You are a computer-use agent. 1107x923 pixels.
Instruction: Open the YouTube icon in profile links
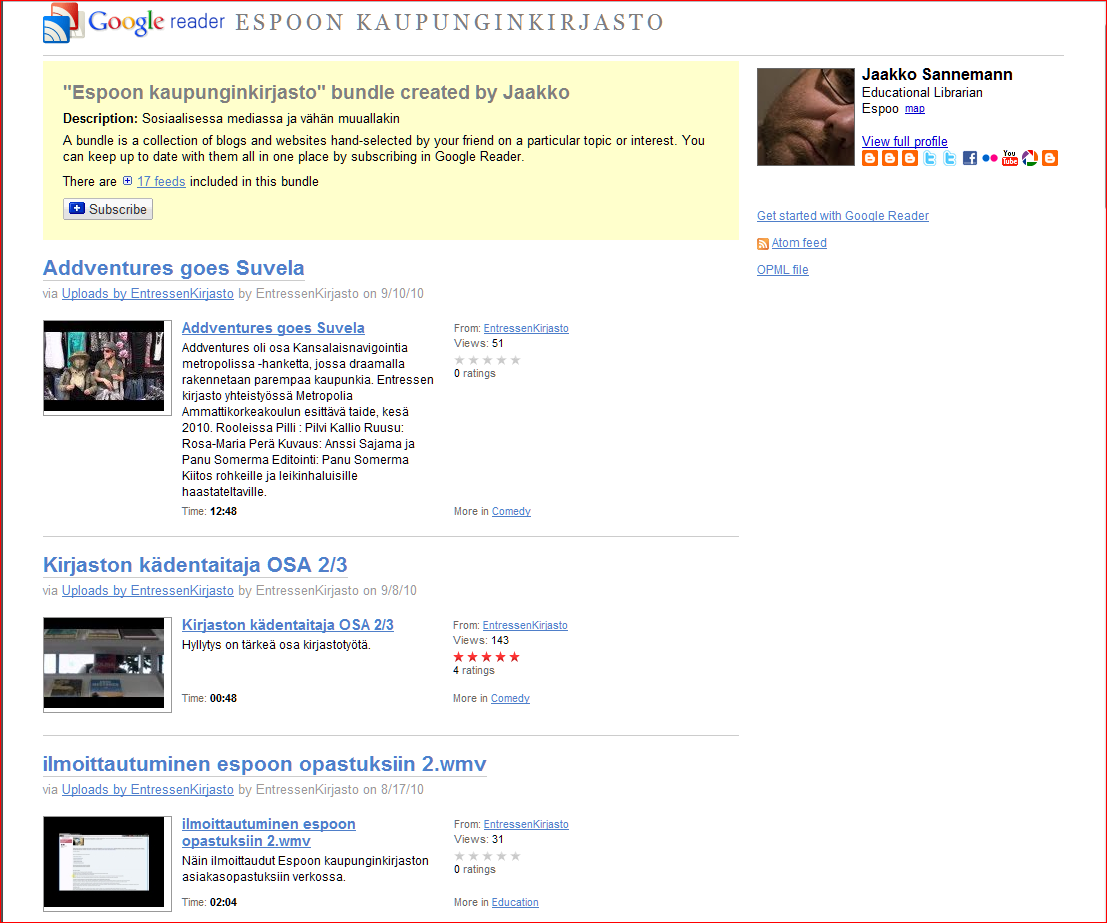click(1010, 157)
